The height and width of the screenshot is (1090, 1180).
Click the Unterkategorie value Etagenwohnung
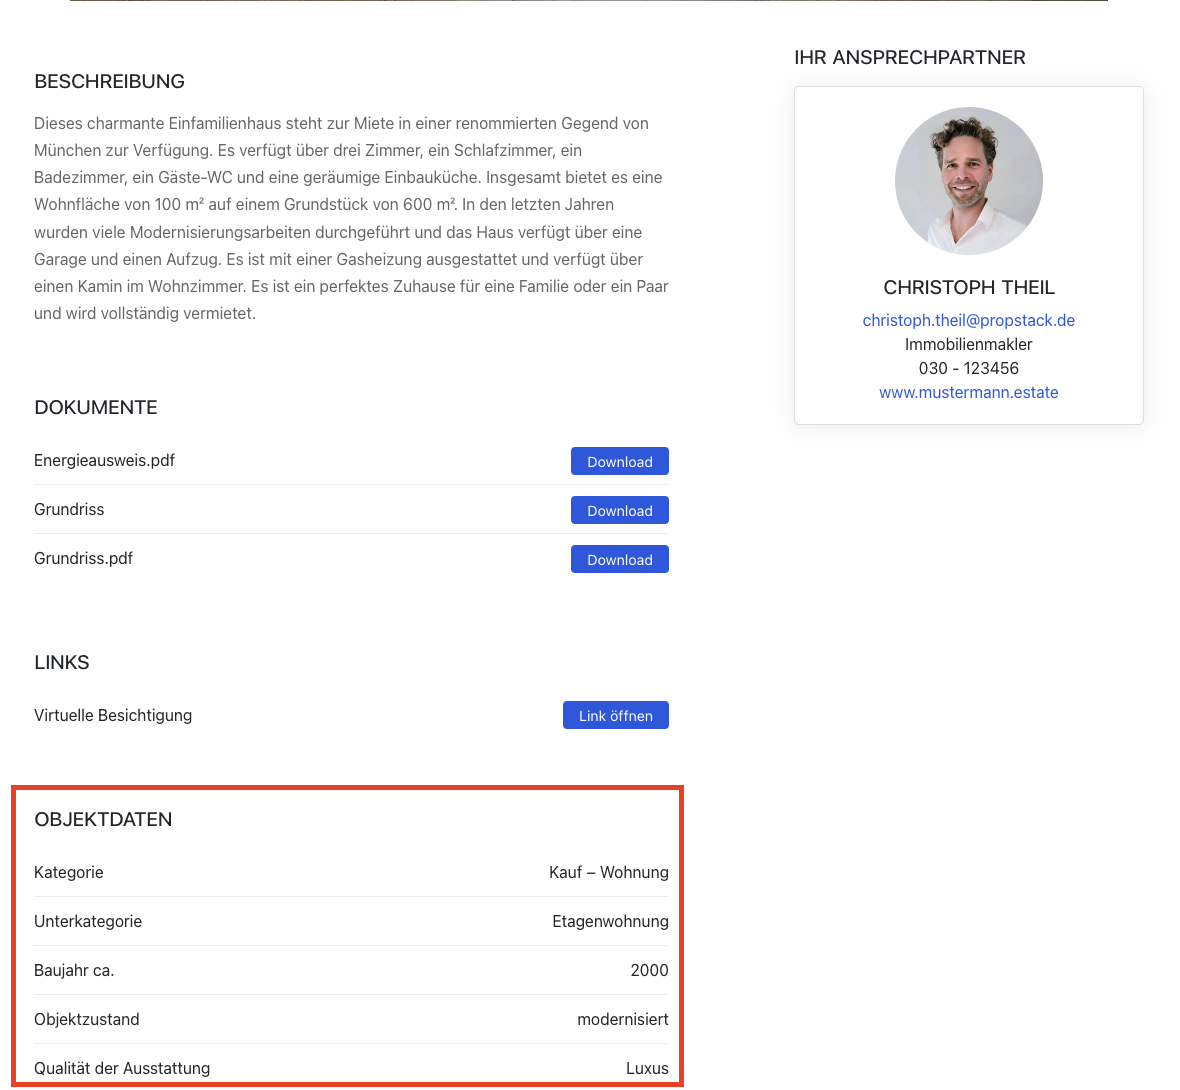pyautogui.click(x=610, y=921)
